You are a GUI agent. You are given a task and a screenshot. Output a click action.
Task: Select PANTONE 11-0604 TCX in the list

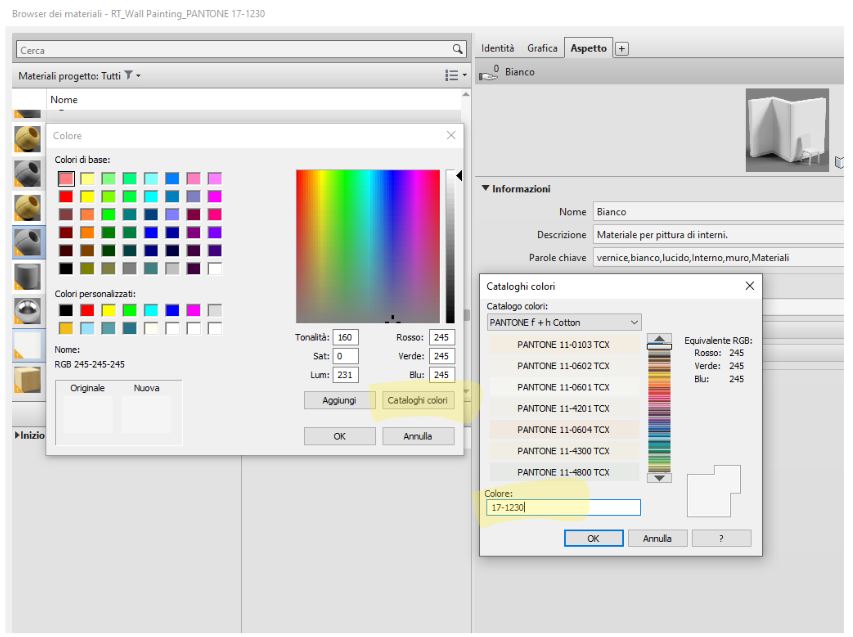click(x=564, y=429)
